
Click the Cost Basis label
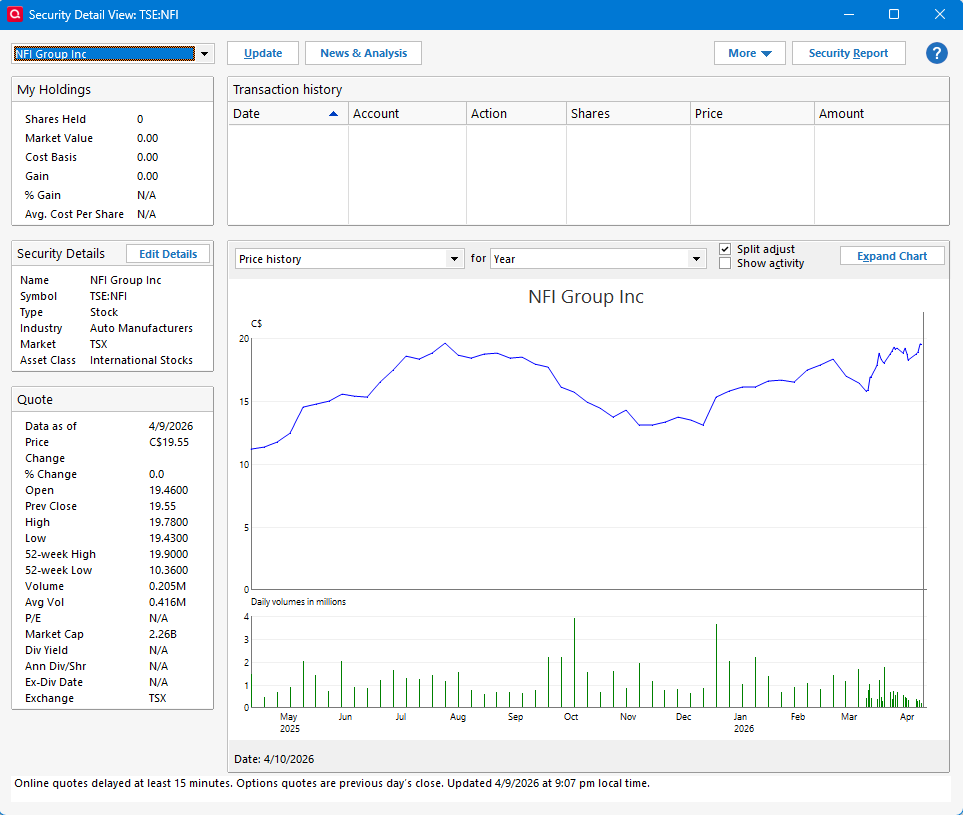[51, 157]
